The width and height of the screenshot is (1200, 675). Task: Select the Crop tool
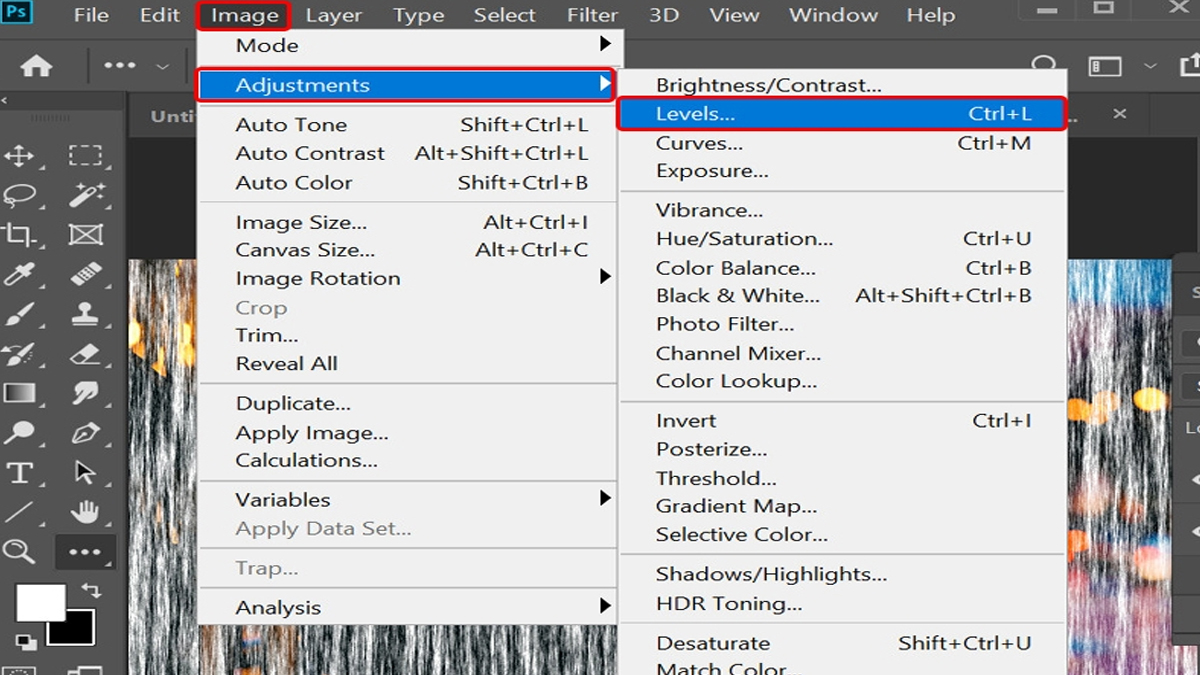coord(18,235)
